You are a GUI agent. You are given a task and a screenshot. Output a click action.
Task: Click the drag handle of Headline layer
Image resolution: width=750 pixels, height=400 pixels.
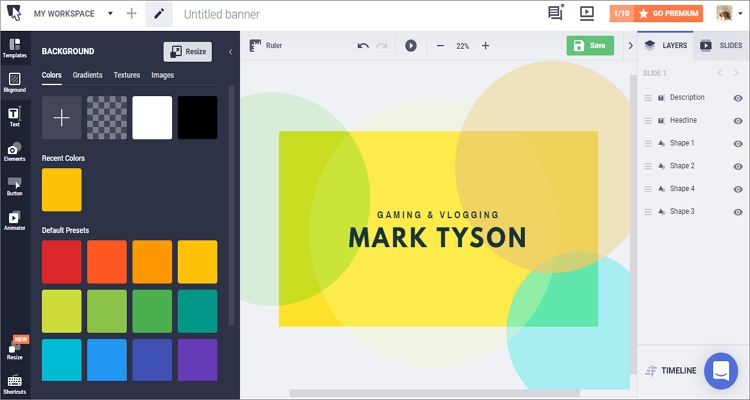click(x=648, y=121)
